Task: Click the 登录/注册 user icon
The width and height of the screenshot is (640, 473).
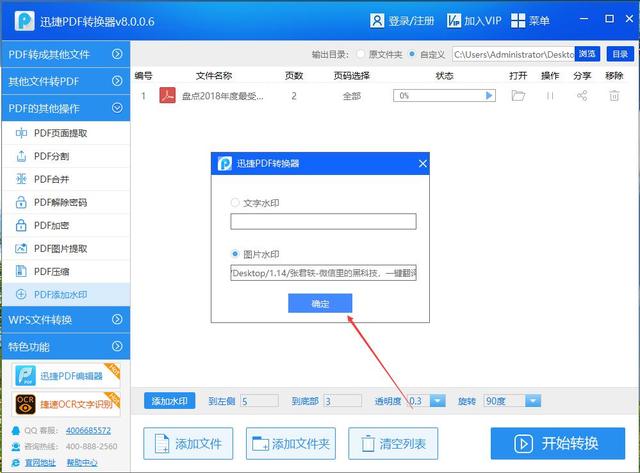Action: point(377,20)
